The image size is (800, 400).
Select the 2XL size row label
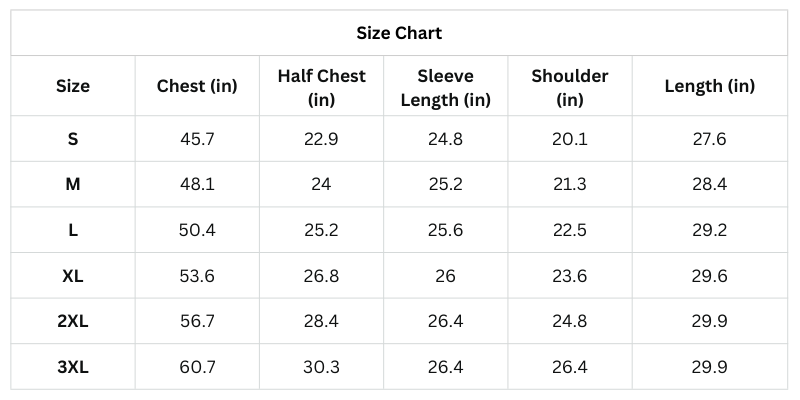[73, 321]
